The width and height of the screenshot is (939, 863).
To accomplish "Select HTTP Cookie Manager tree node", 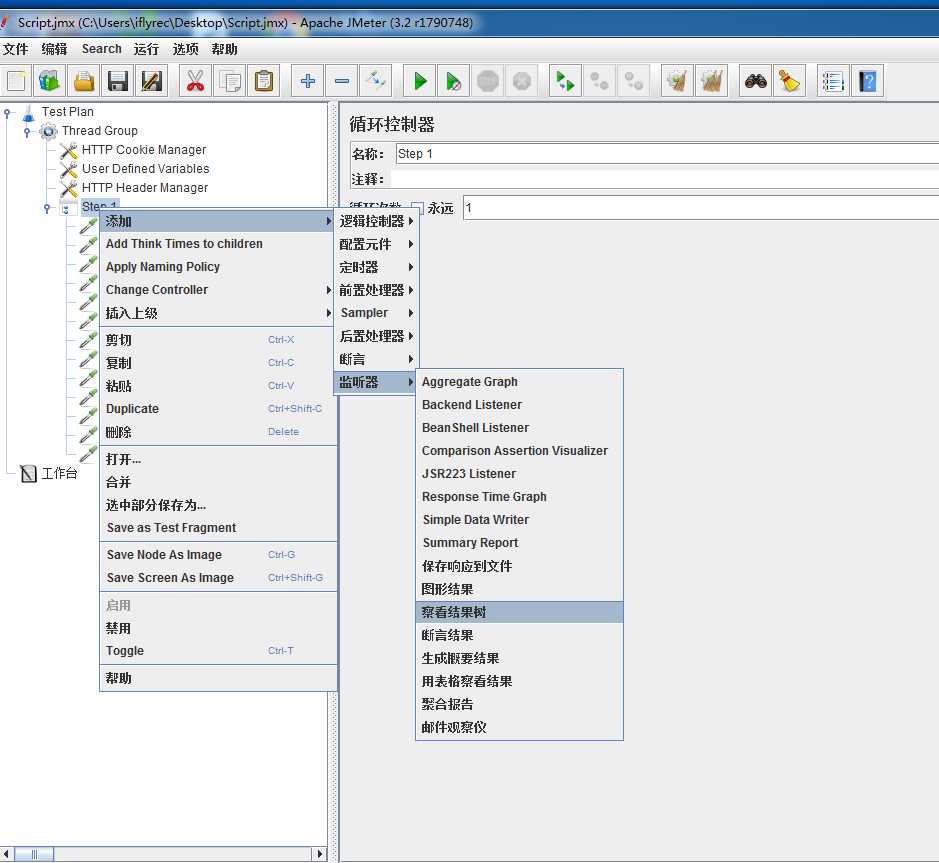I will tap(144, 150).
